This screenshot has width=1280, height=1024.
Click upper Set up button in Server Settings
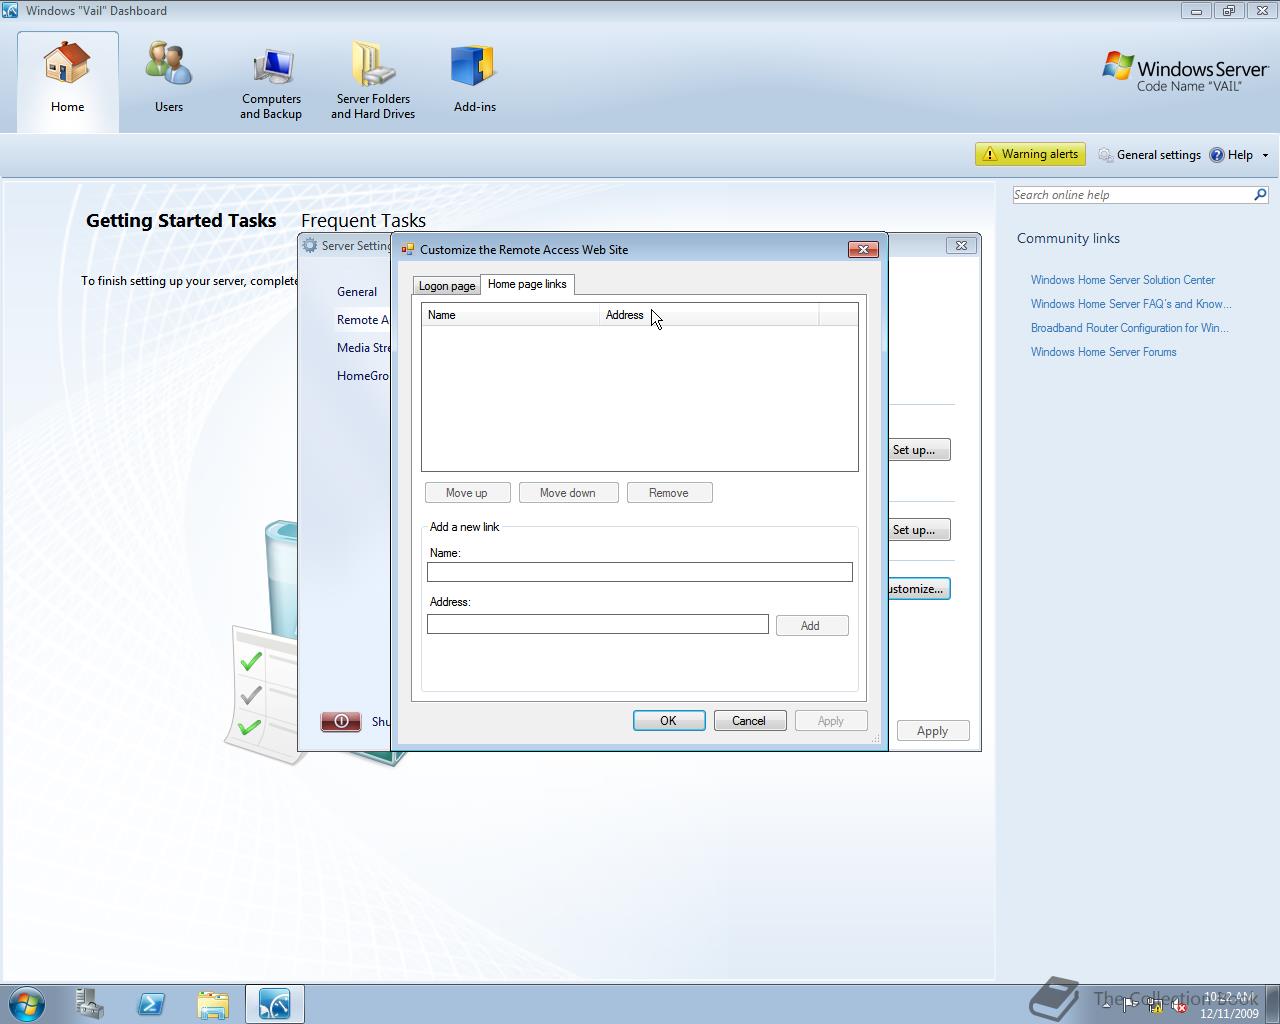click(918, 450)
